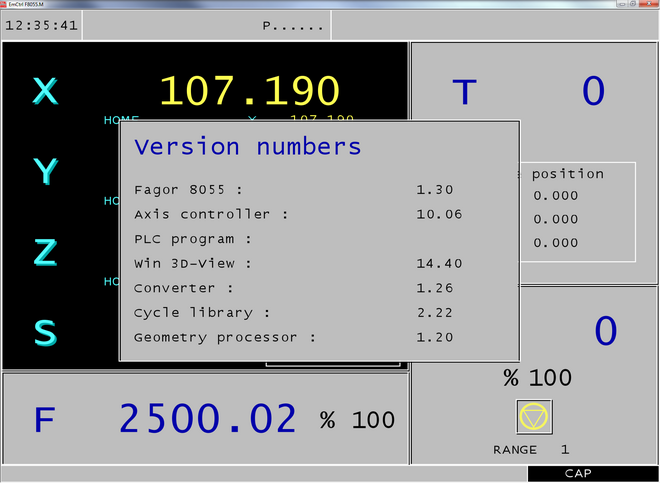This screenshot has width=660, height=483.
Task: Click the cyan Z axis label
Action: 46,254
